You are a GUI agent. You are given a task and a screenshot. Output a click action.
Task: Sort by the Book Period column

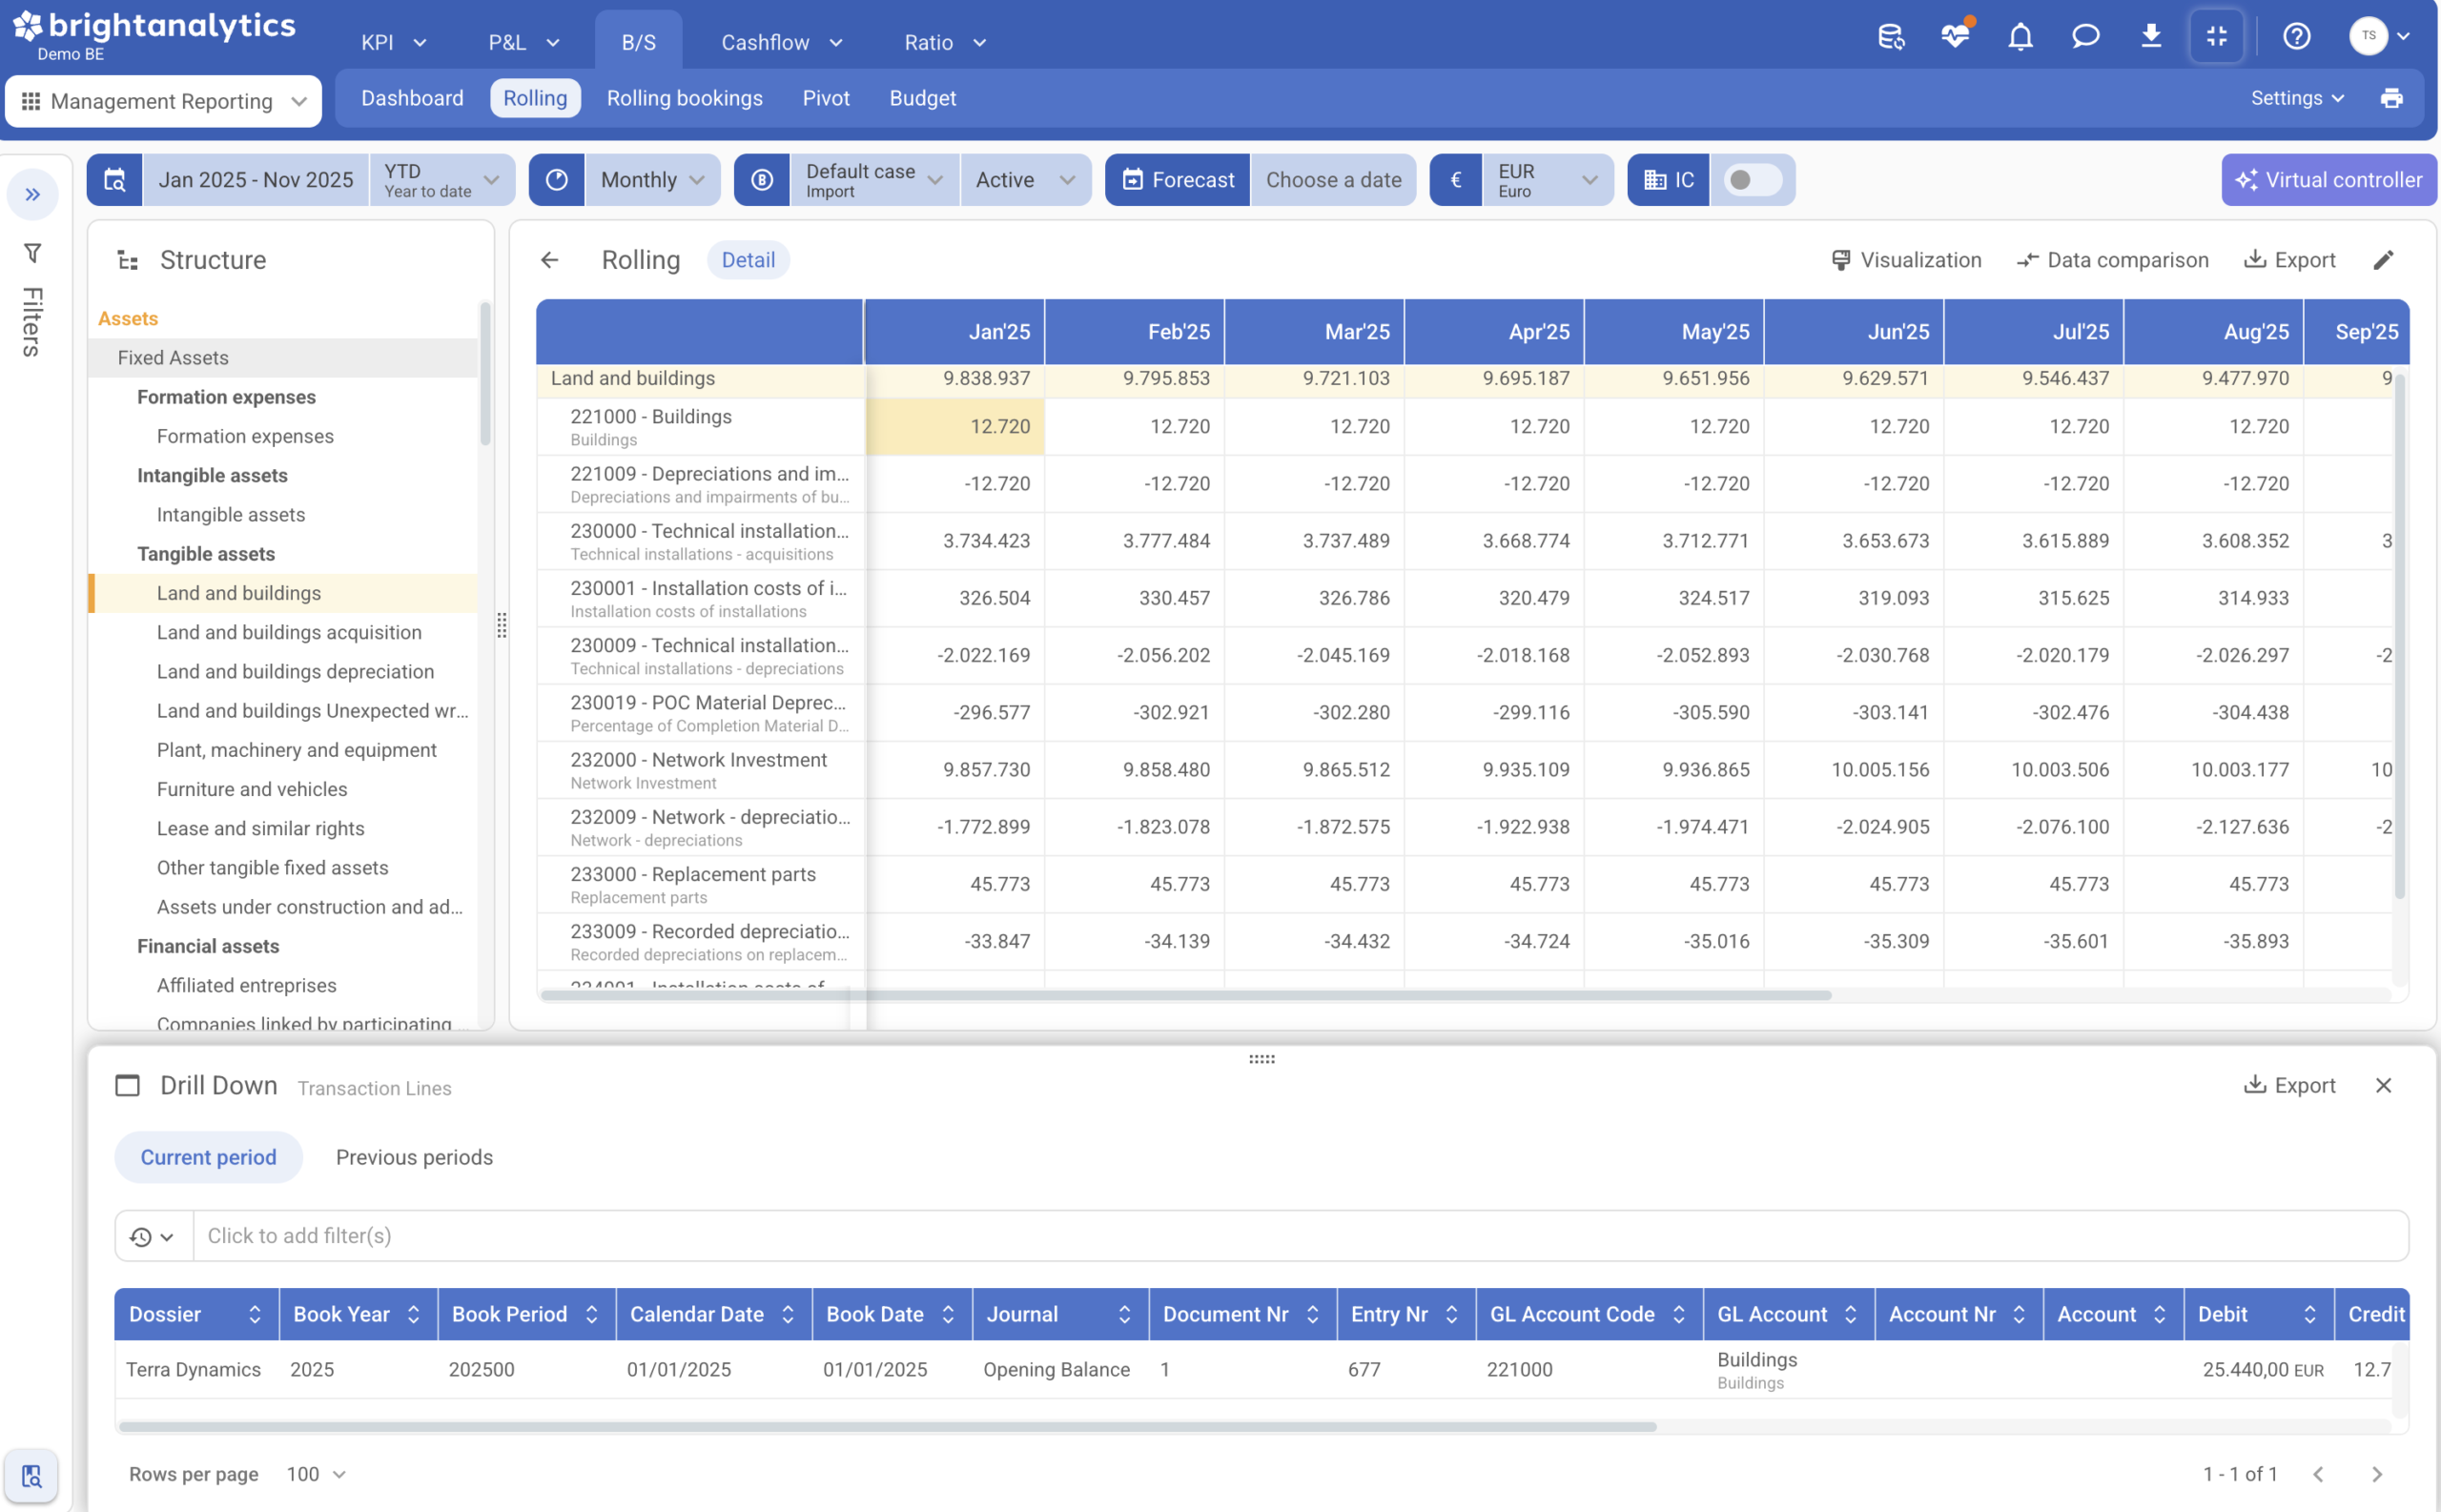coord(591,1315)
